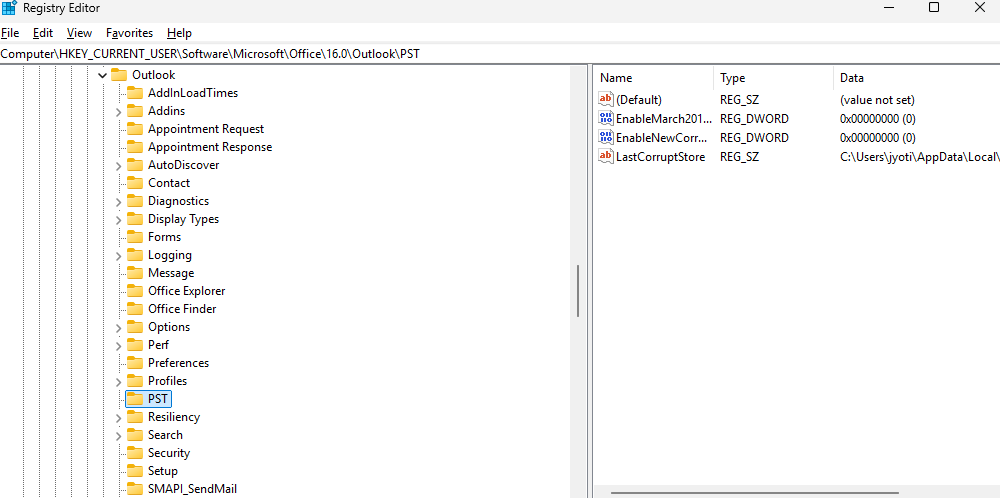Select the LastCorruptStore value name
Screen dimensions: 1000x498
pyautogui.click(x=660, y=156)
